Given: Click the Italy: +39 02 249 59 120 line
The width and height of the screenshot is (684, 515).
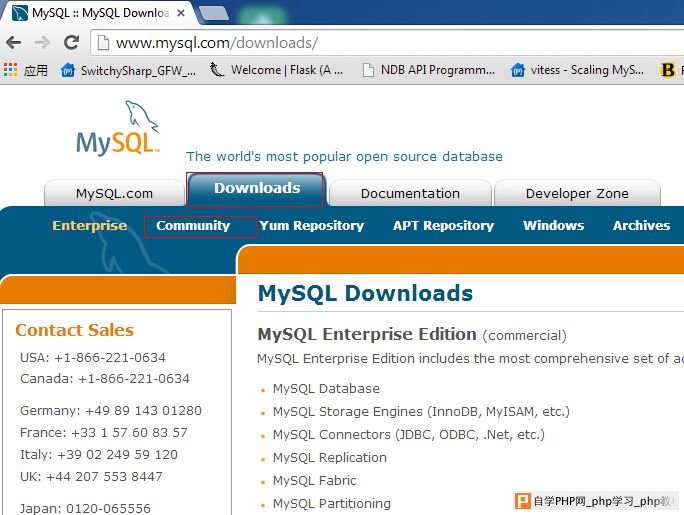Looking at the screenshot, I should tap(99, 454).
